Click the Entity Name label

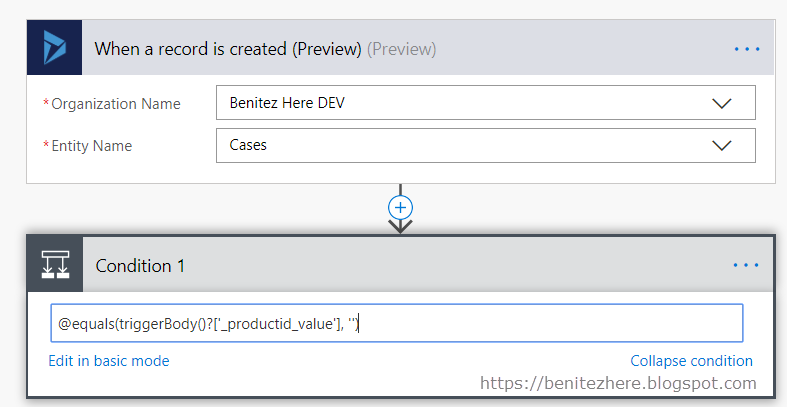[91, 146]
